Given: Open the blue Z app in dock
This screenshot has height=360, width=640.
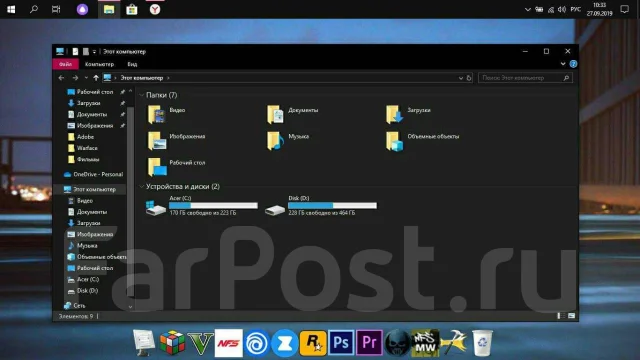Looking at the screenshot, I should pyautogui.click(x=284, y=343).
